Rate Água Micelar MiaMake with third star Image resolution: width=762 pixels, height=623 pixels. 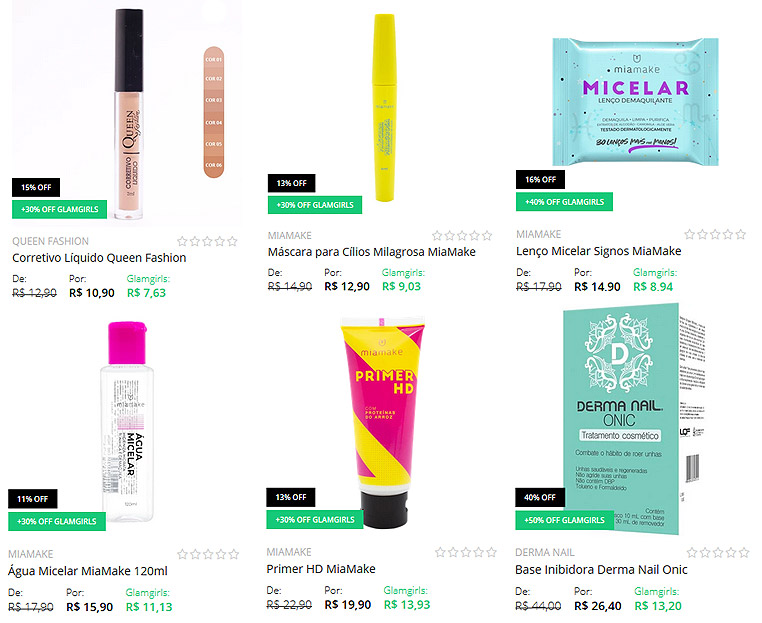click(208, 554)
